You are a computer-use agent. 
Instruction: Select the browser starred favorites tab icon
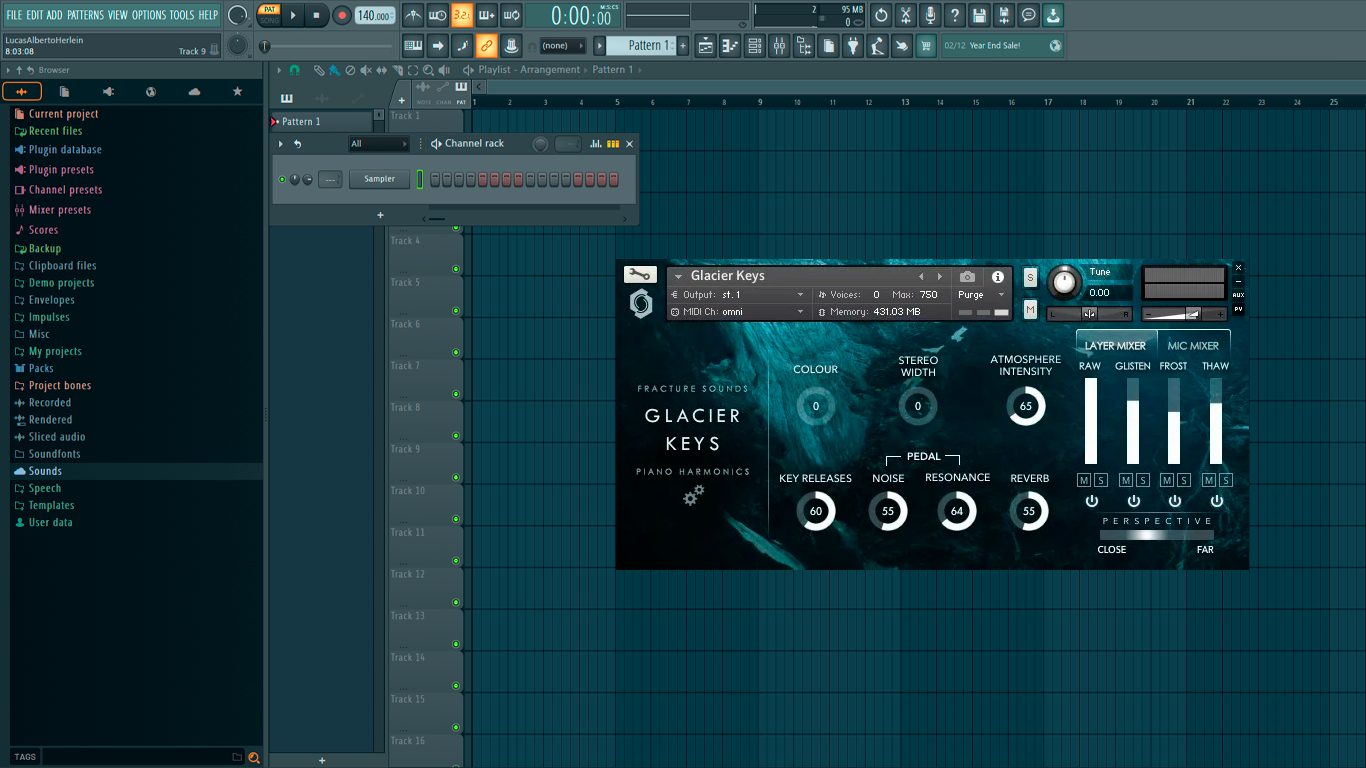pos(237,92)
